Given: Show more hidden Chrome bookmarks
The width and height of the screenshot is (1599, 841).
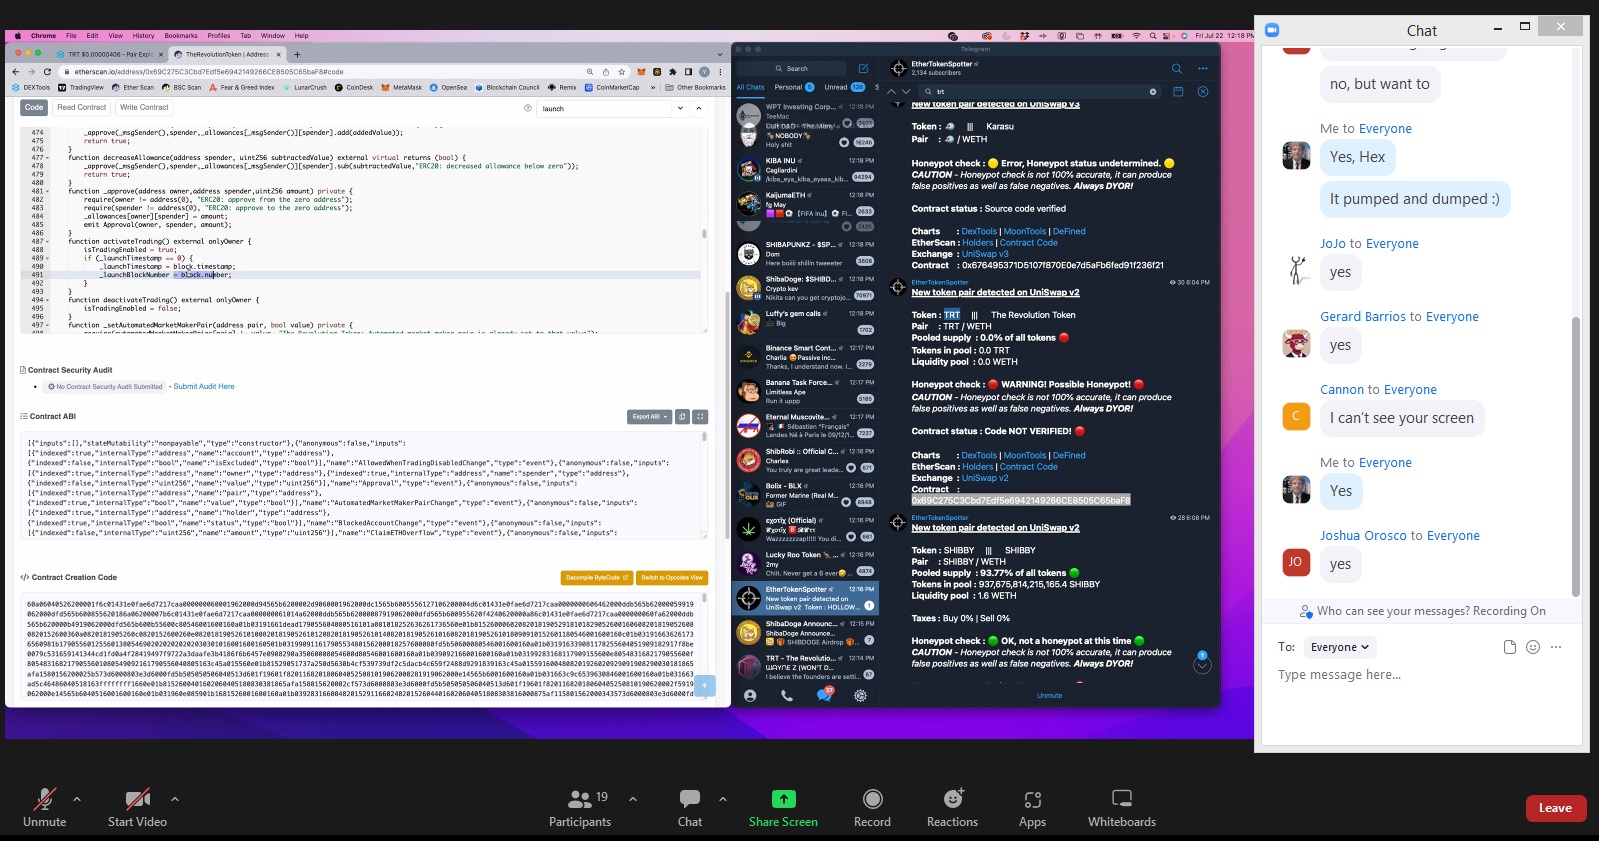Looking at the screenshot, I should 653,87.
